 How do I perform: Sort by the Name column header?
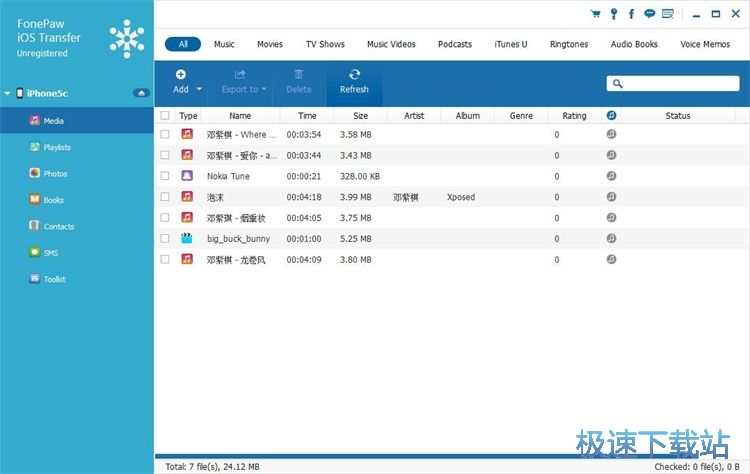click(240, 115)
